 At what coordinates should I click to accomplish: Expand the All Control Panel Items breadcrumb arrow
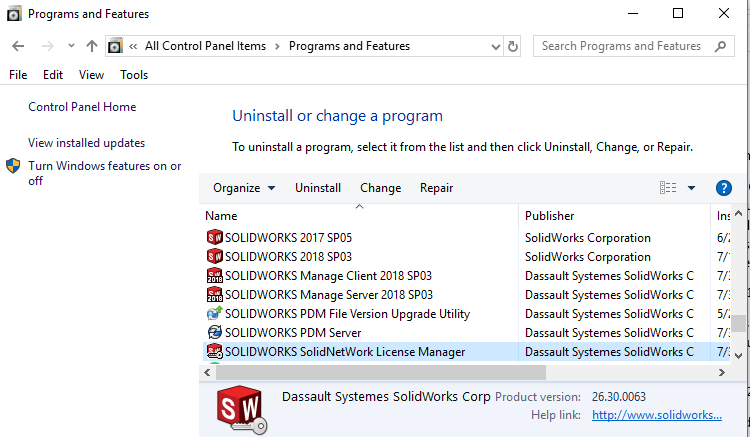pos(277,46)
